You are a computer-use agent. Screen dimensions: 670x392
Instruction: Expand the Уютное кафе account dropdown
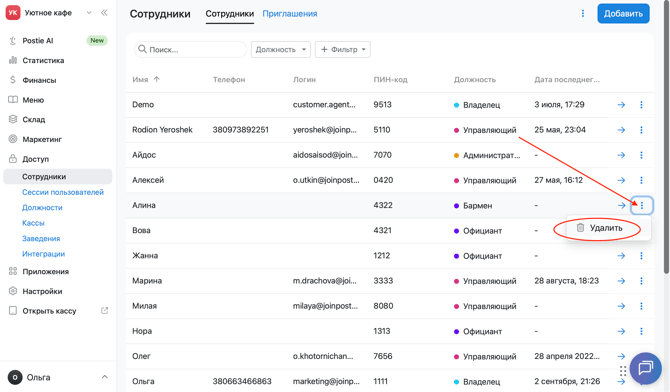[89, 13]
